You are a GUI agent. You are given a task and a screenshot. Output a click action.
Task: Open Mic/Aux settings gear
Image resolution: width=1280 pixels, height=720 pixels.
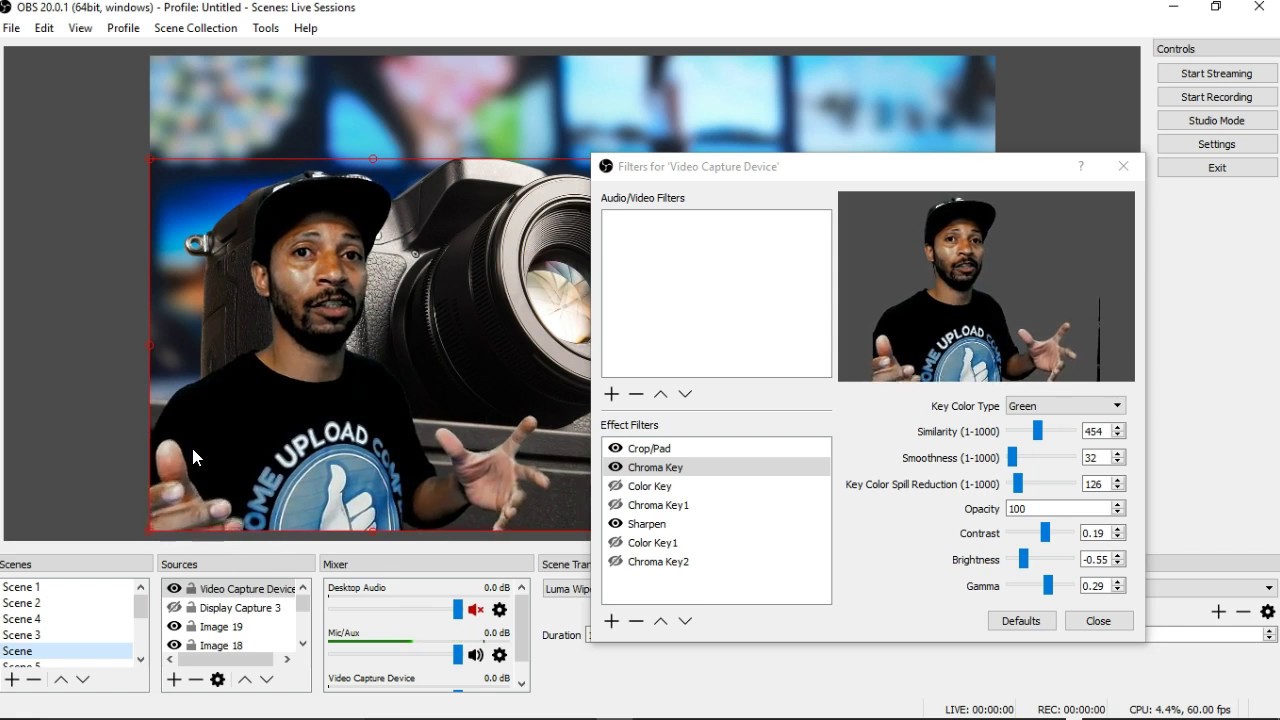[500, 655]
